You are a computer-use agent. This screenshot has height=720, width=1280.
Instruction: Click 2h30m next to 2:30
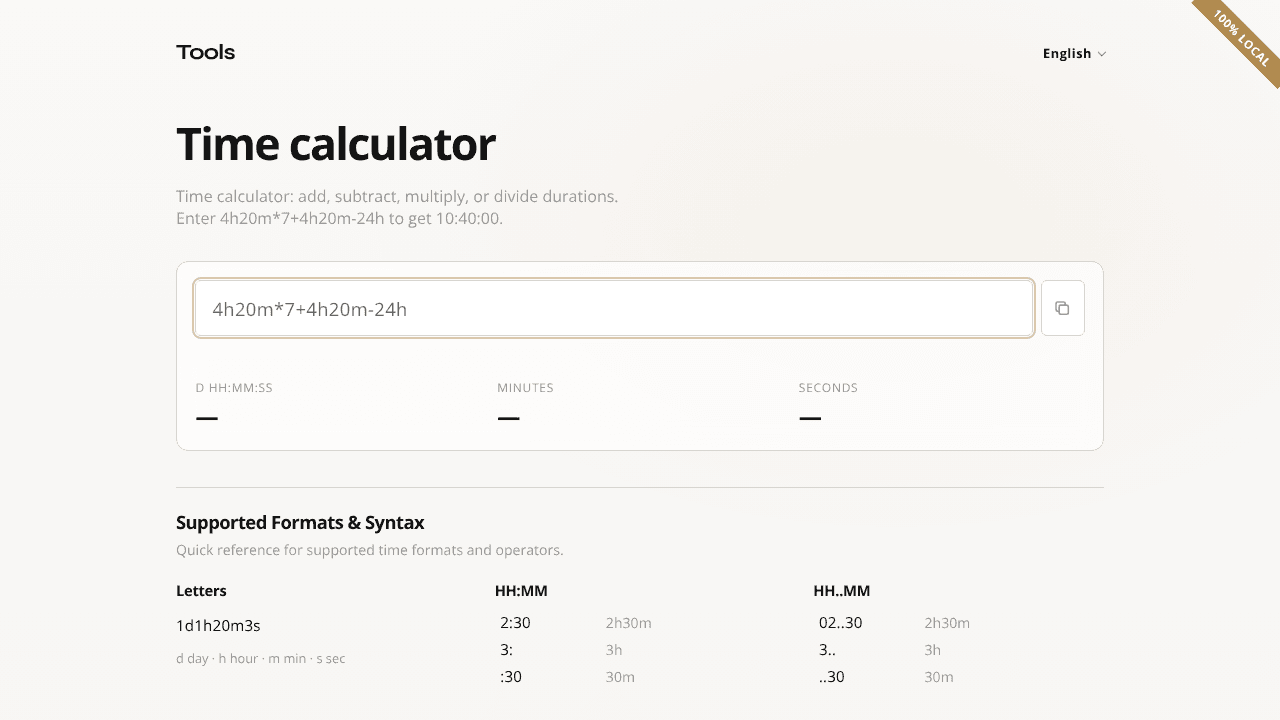(x=628, y=623)
